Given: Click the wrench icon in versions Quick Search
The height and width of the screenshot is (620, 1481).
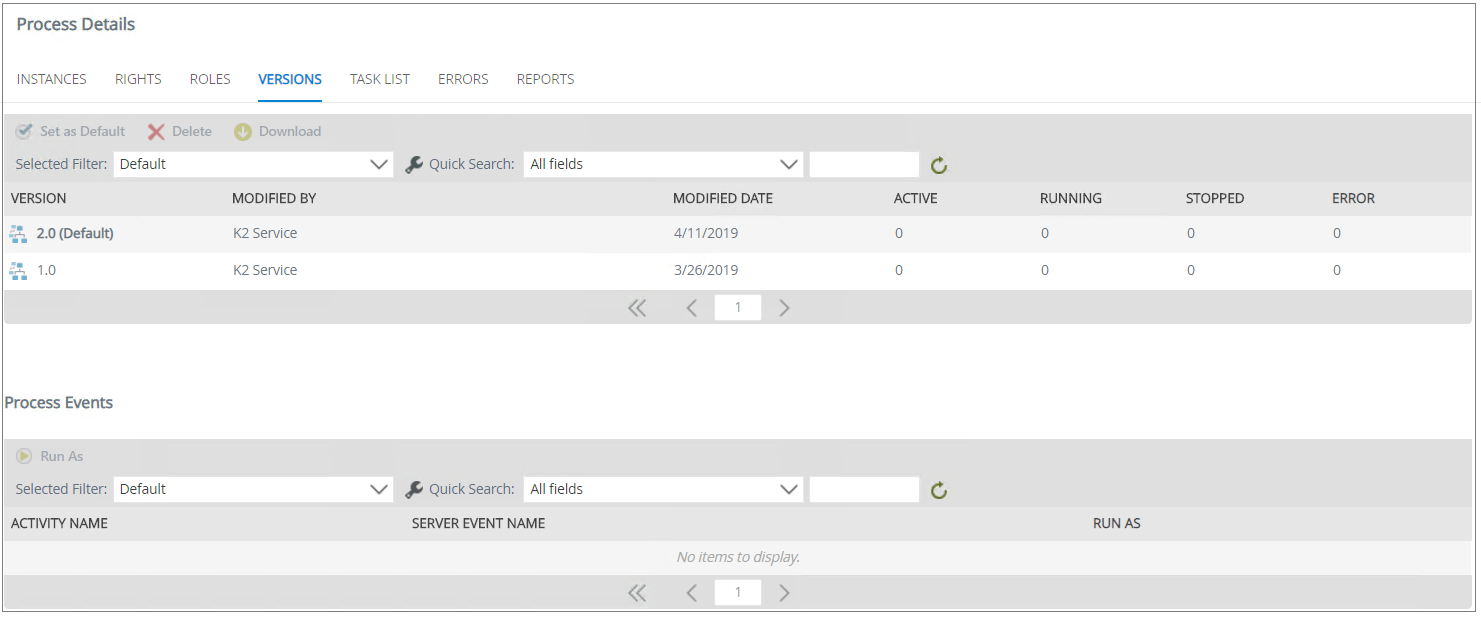Looking at the screenshot, I should pyautogui.click(x=414, y=165).
